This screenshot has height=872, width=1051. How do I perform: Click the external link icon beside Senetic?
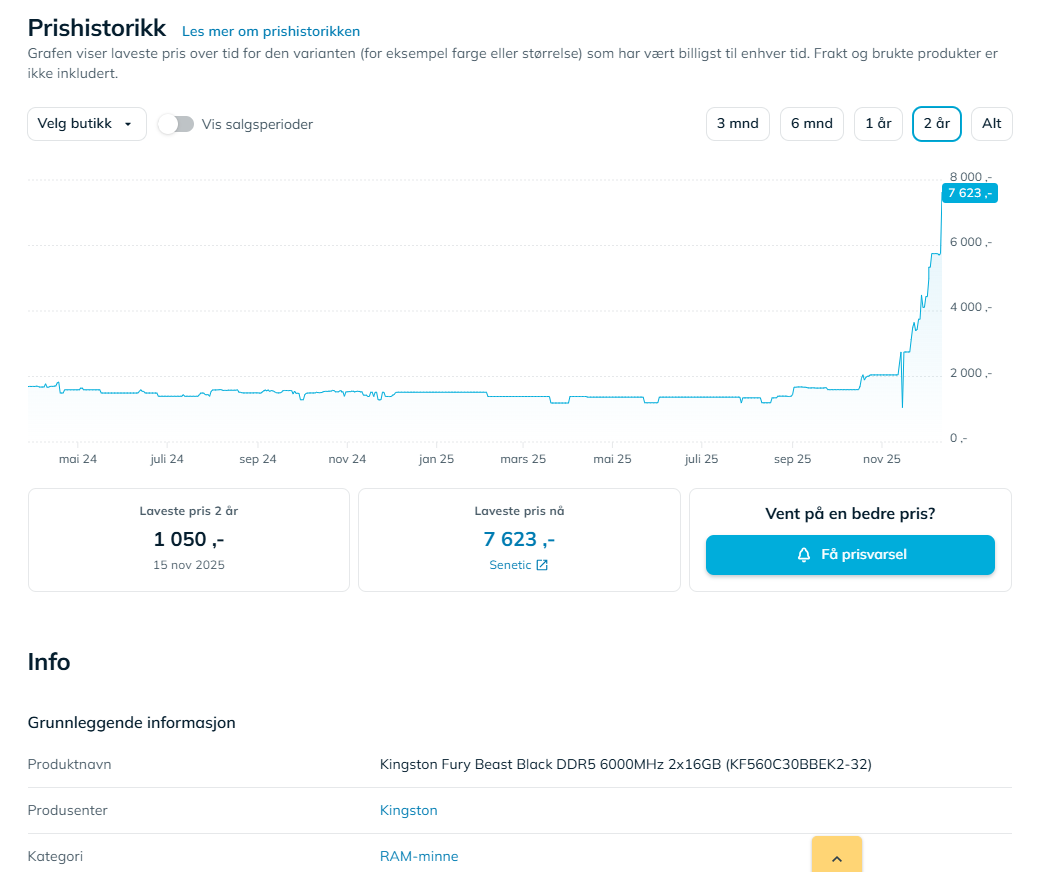tap(542, 565)
